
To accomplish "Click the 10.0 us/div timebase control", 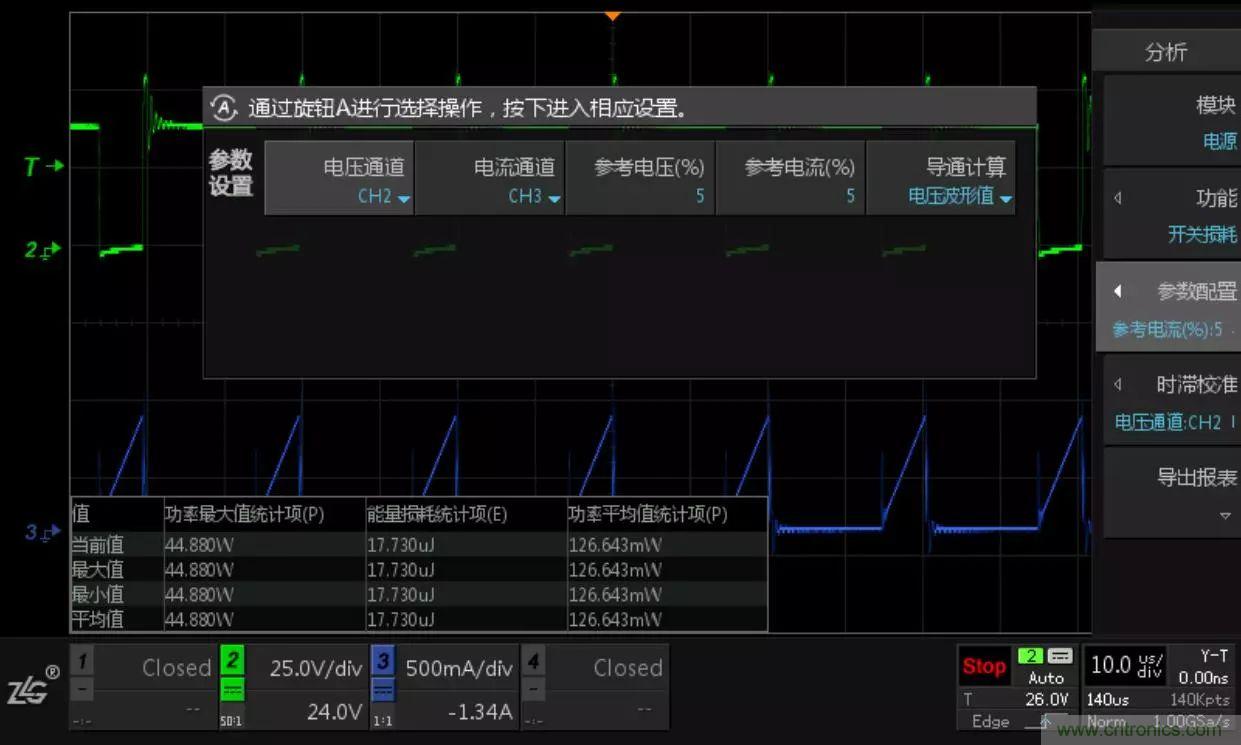I will click(x=1124, y=665).
